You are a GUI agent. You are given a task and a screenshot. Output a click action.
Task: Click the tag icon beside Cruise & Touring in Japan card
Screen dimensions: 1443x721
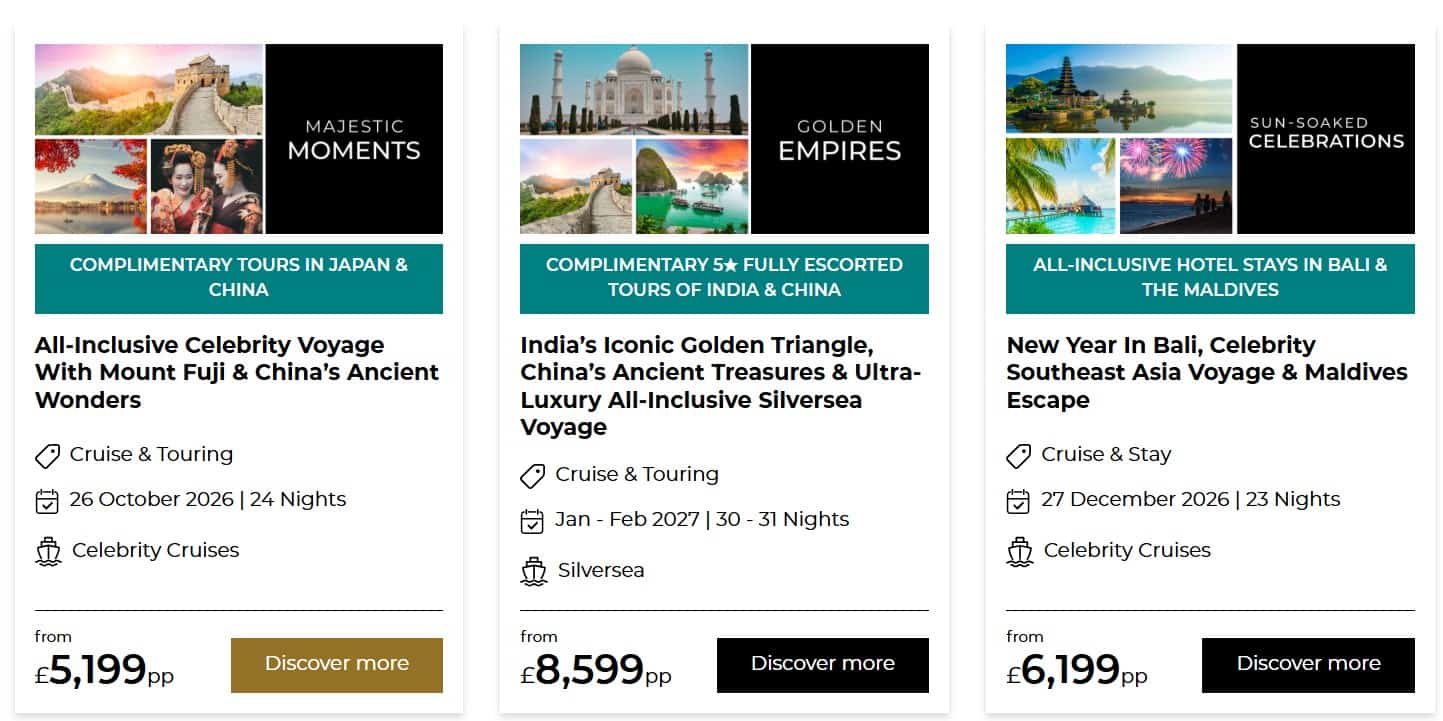click(x=47, y=457)
